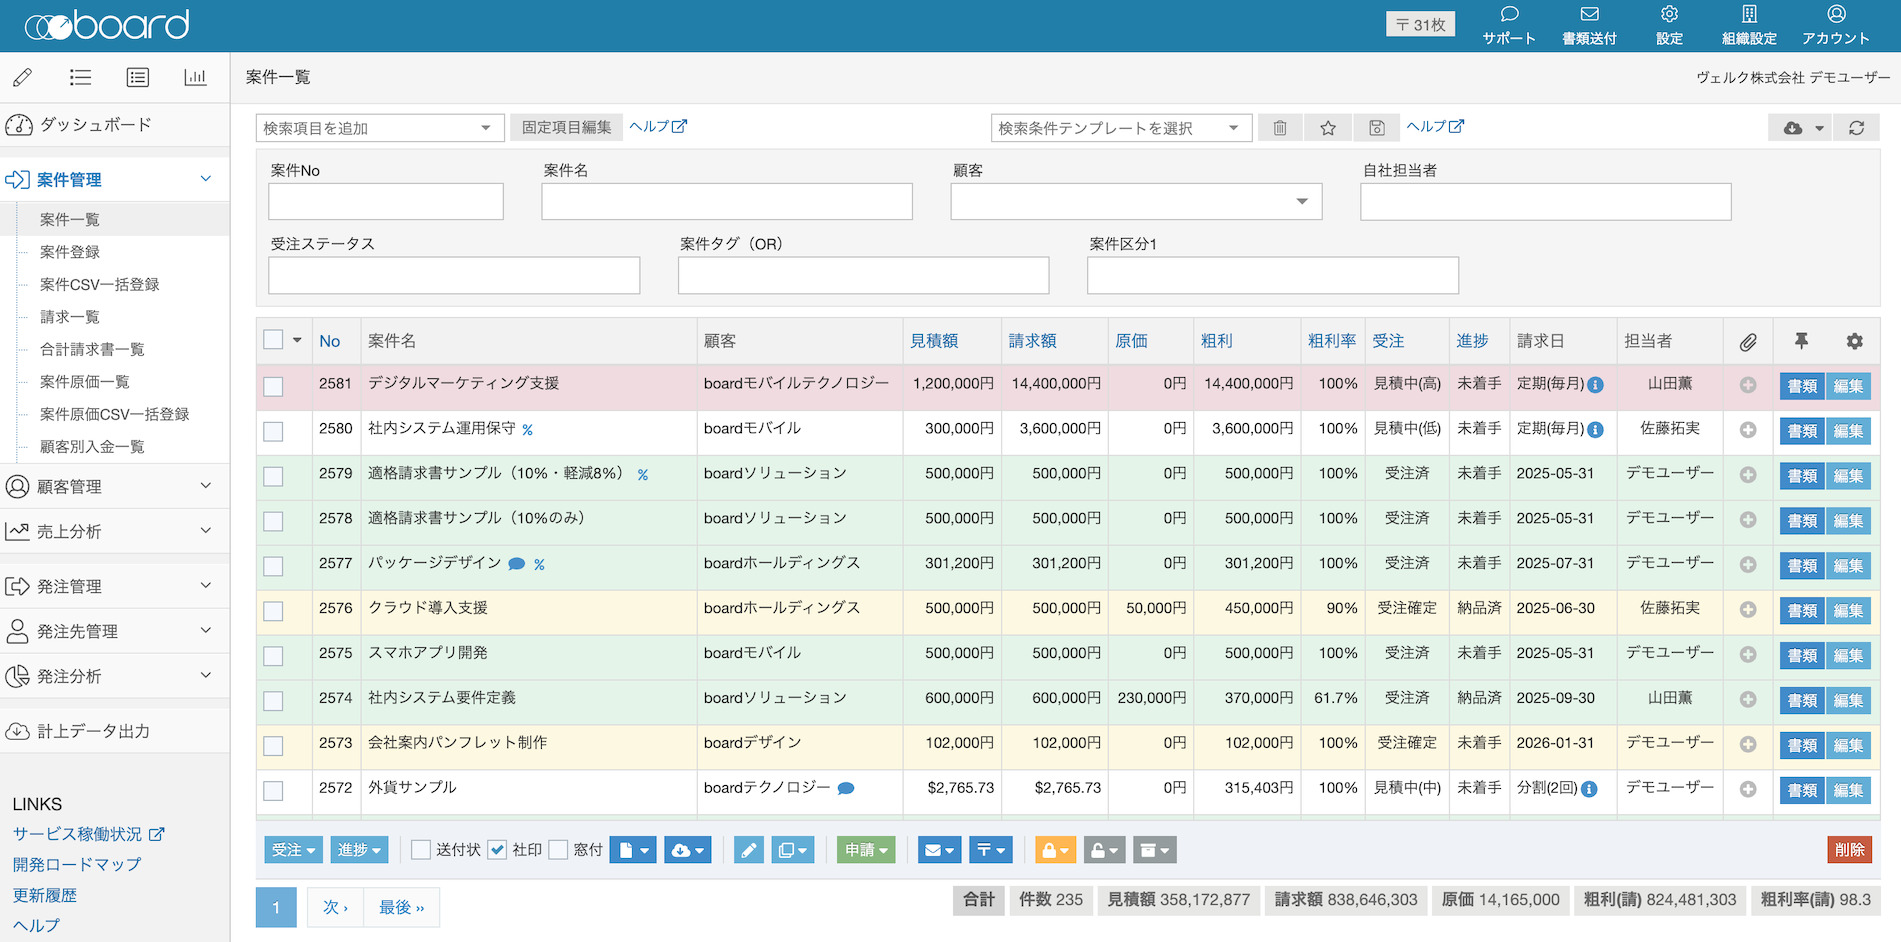The height and width of the screenshot is (942, 1901).
Task: Click the trash icon beside search template
Action: tap(1279, 128)
